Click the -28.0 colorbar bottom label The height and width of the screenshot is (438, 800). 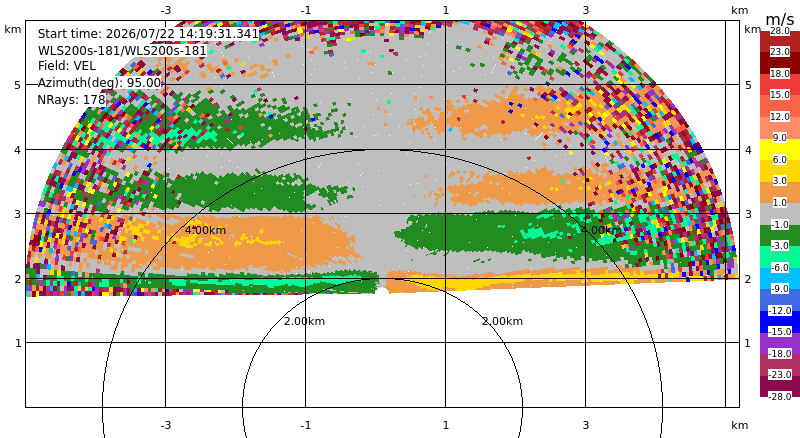pyautogui.click(x=780, y=396)
